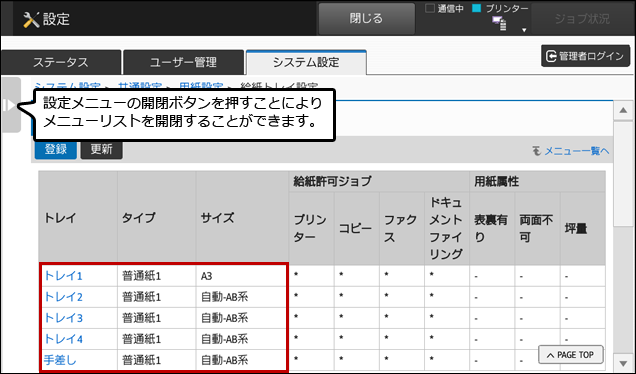Click the 給紙許可ジョブ column header
Screen dimensions: 636x374
point(379,181)
